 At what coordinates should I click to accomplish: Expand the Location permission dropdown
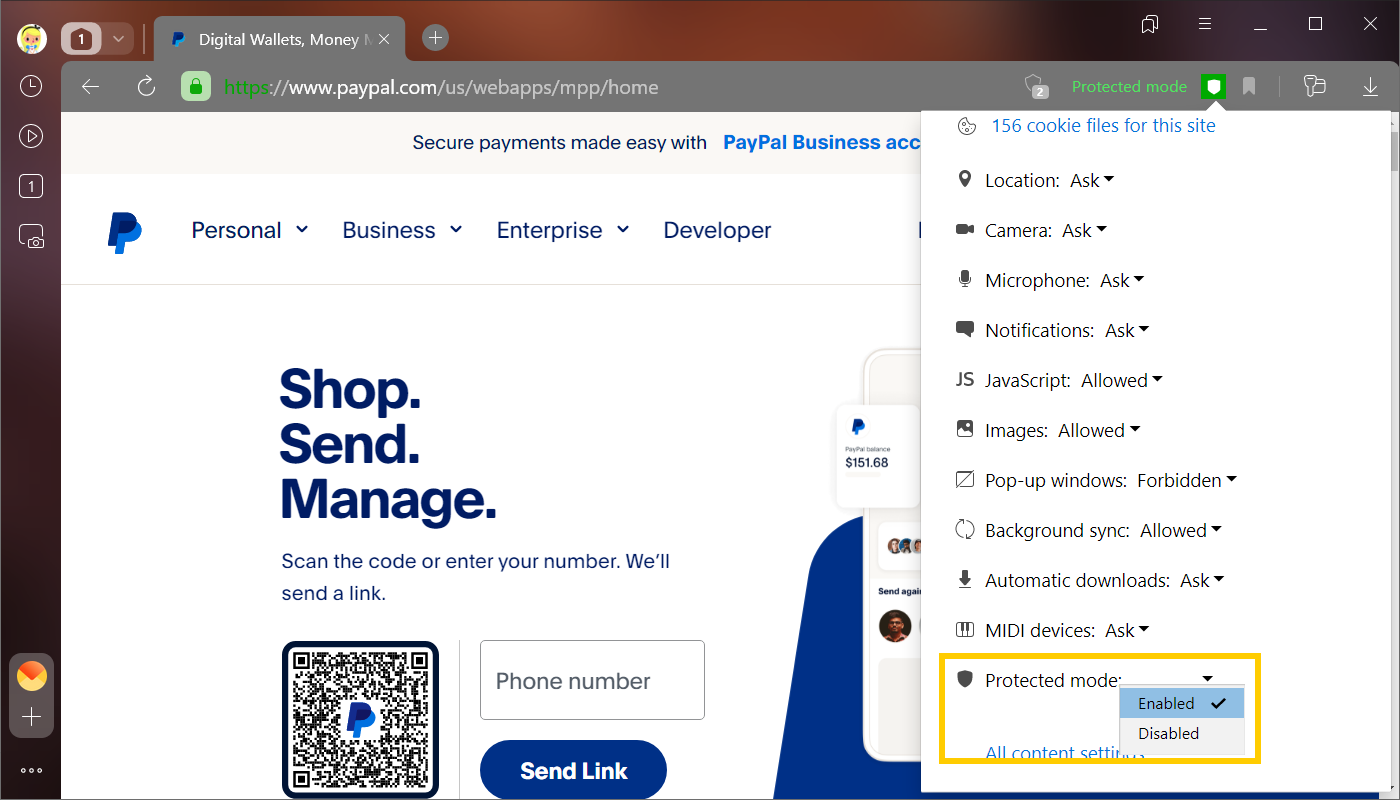1092,181
